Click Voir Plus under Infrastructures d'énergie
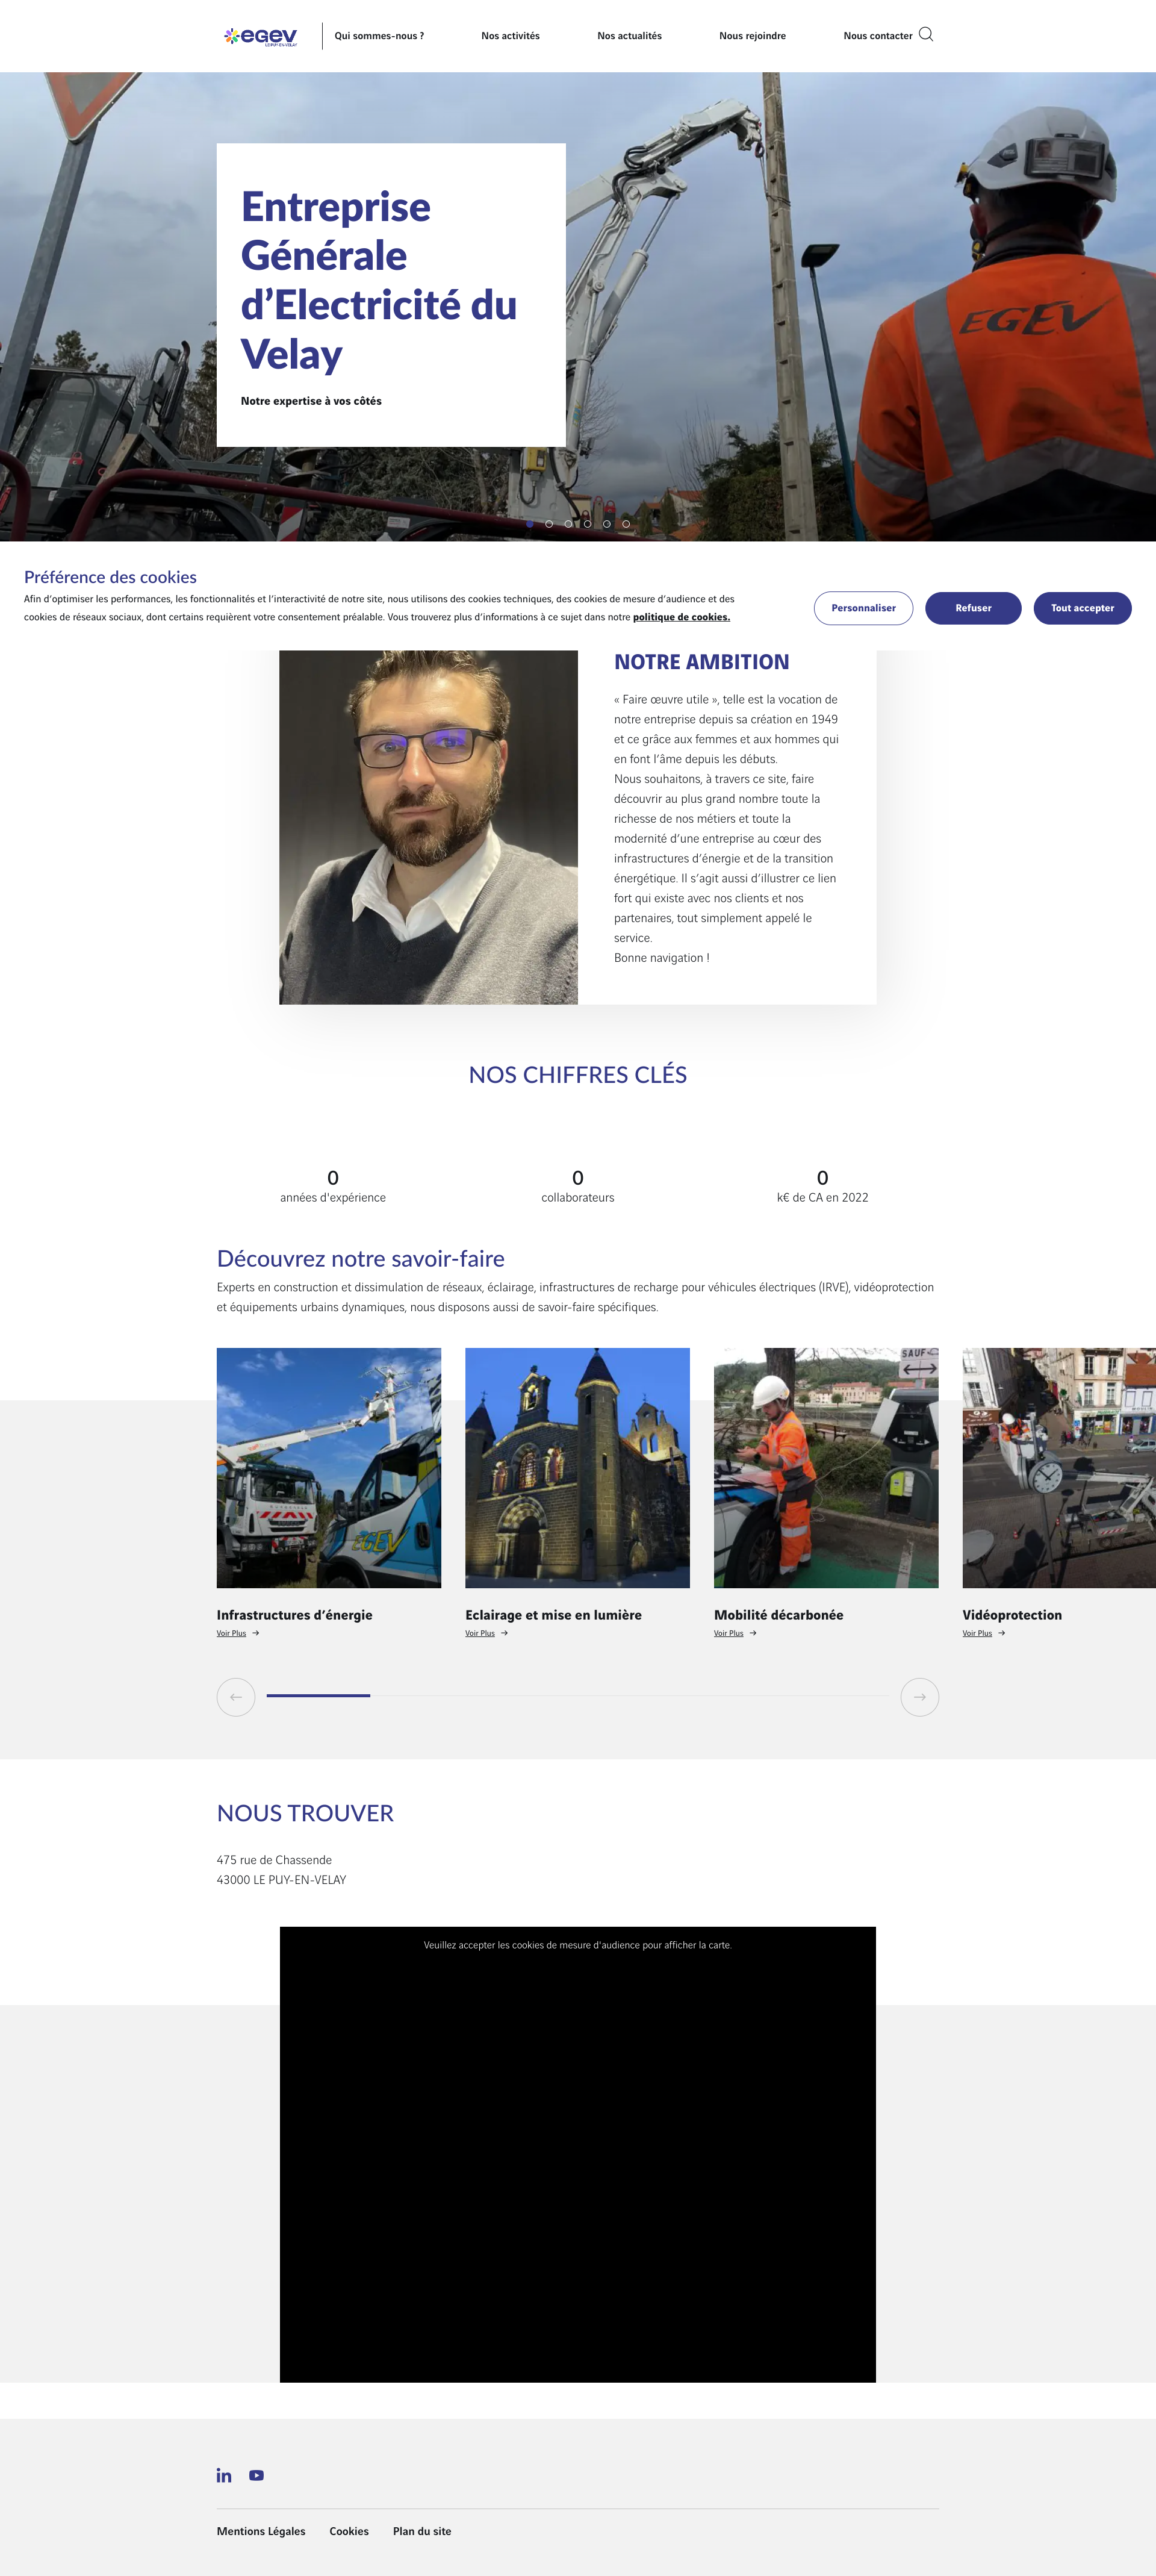Viewport: 1156px width, 2576px height. (x=231, y=1633)
